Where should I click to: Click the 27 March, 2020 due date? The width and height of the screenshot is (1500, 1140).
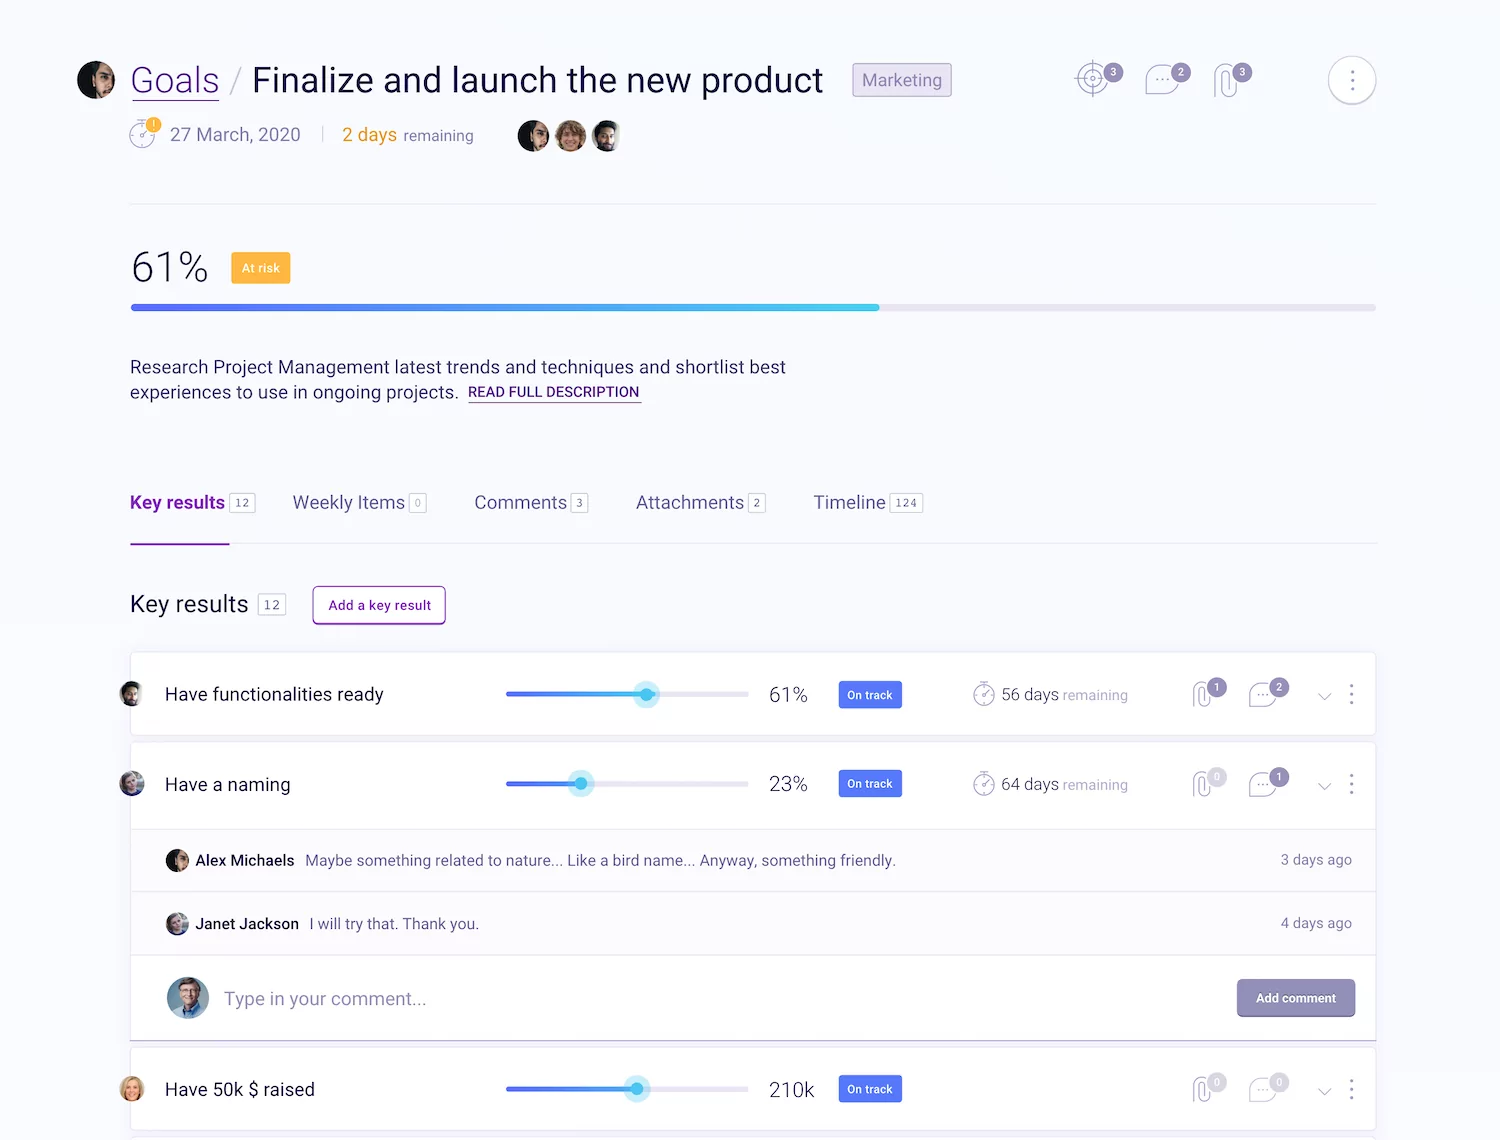[235, 135]
